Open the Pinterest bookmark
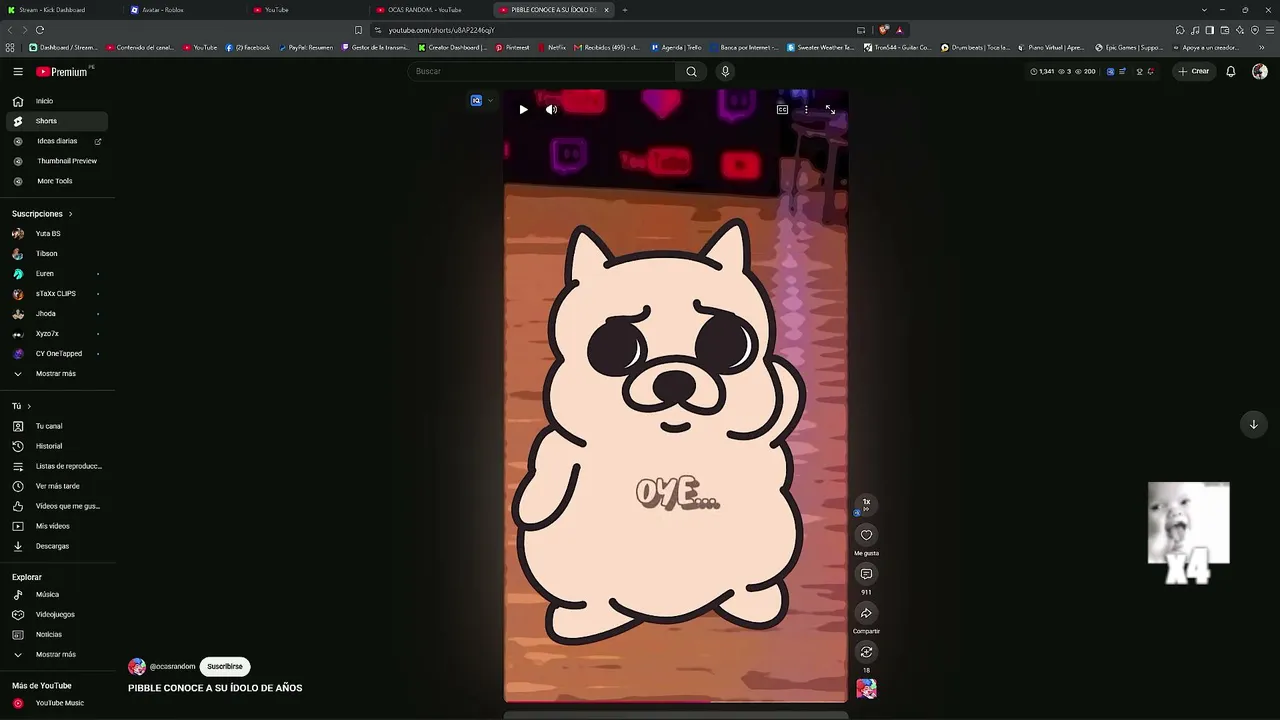This screenshot has width=1280, height=720. point(512,47)
